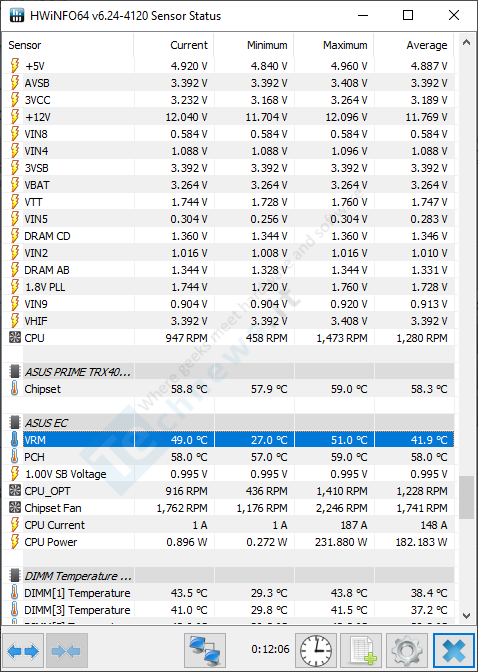Click the shrink columns arrows button
The image size is (478, 672).
coord(67,651)
